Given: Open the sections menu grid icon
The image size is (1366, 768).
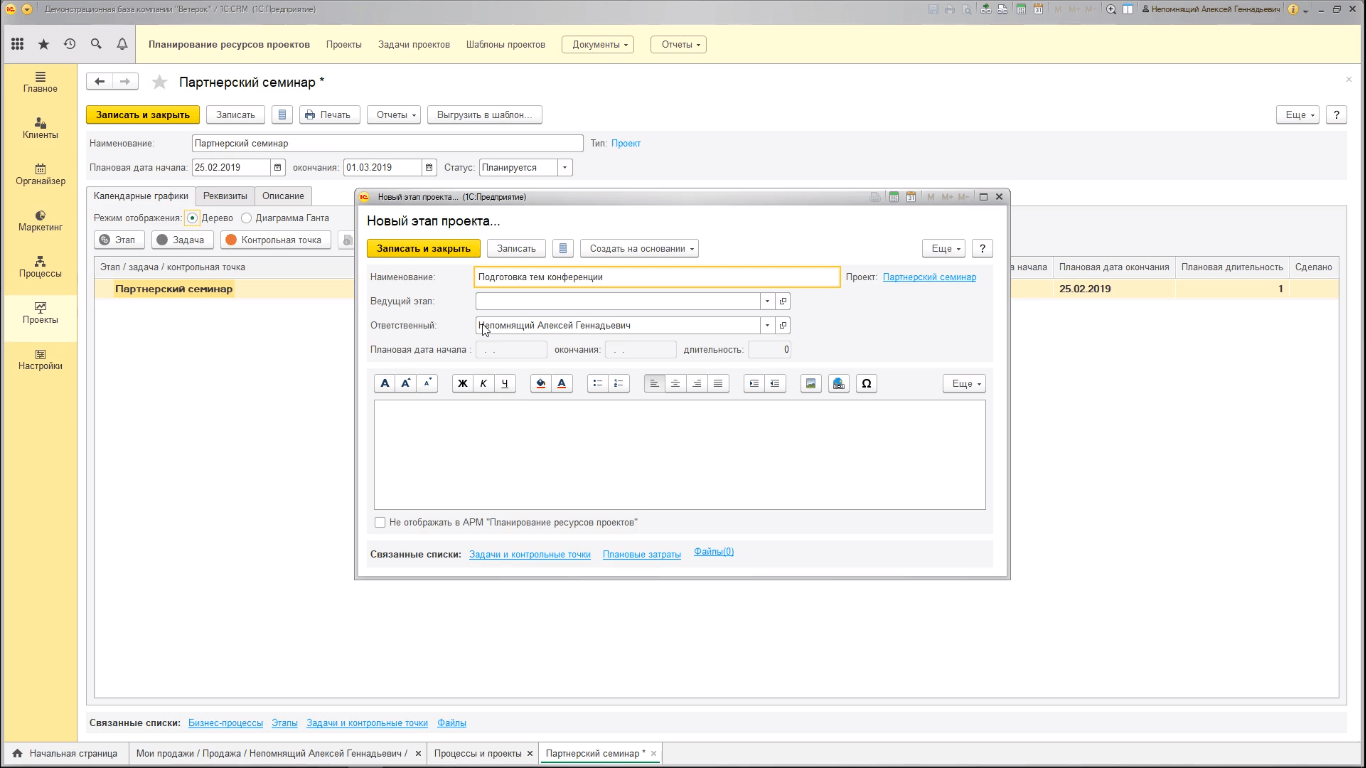Looking at the screenshot, I should tap(17, 44).
